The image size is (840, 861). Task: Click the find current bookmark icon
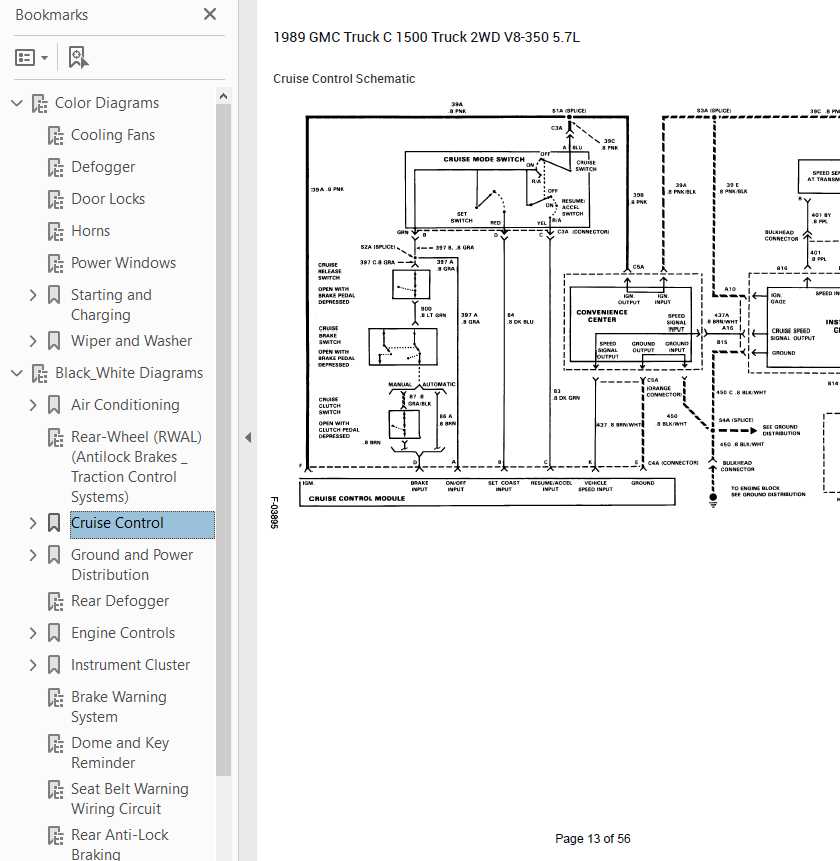point(78,57)
